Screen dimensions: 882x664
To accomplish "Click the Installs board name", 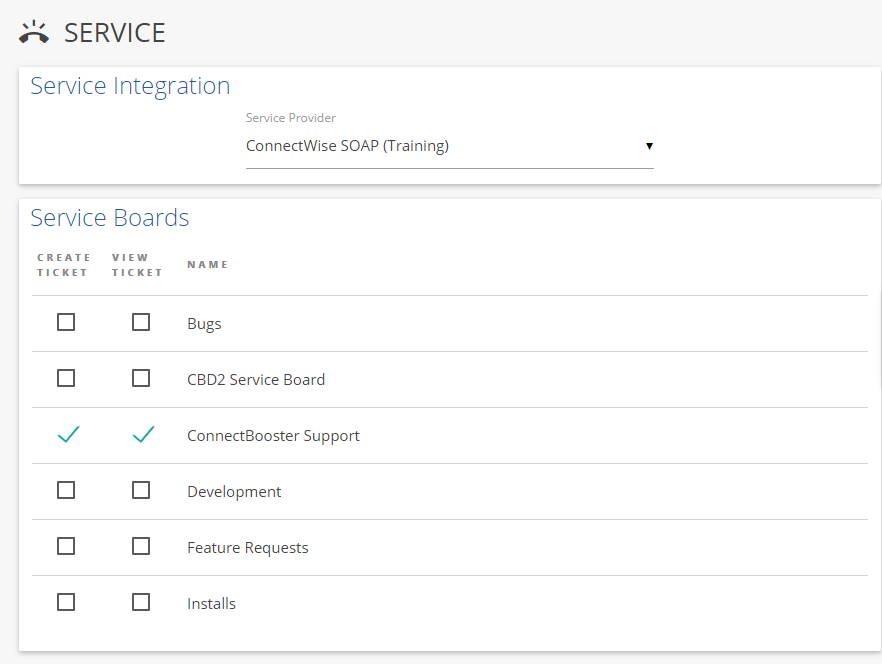I will coord(212,604).
